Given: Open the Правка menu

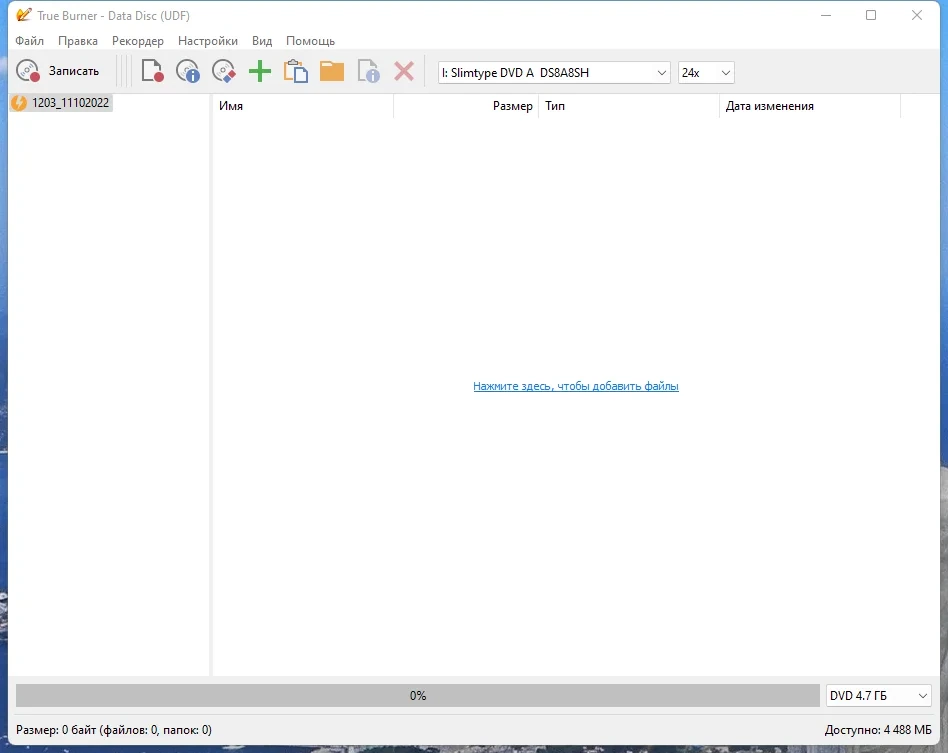Looking at the screenshot, I should click(78, 41).
